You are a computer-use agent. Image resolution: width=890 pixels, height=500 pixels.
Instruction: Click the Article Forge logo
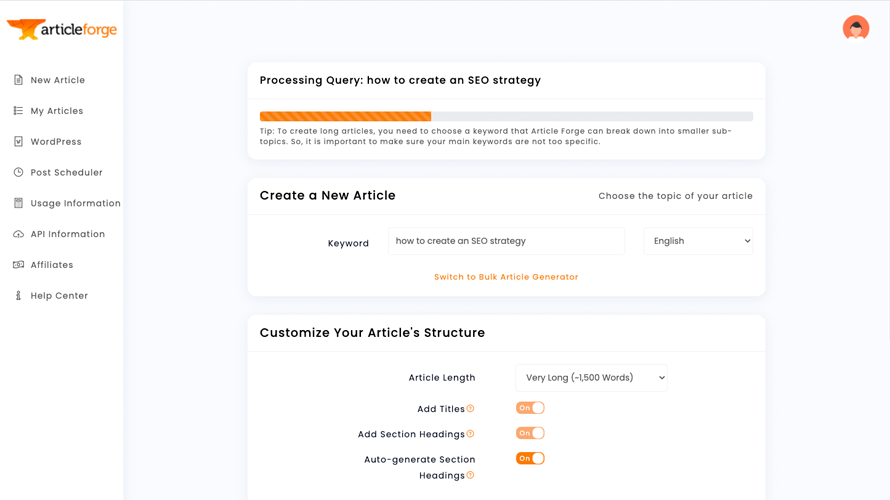(61, 29)
